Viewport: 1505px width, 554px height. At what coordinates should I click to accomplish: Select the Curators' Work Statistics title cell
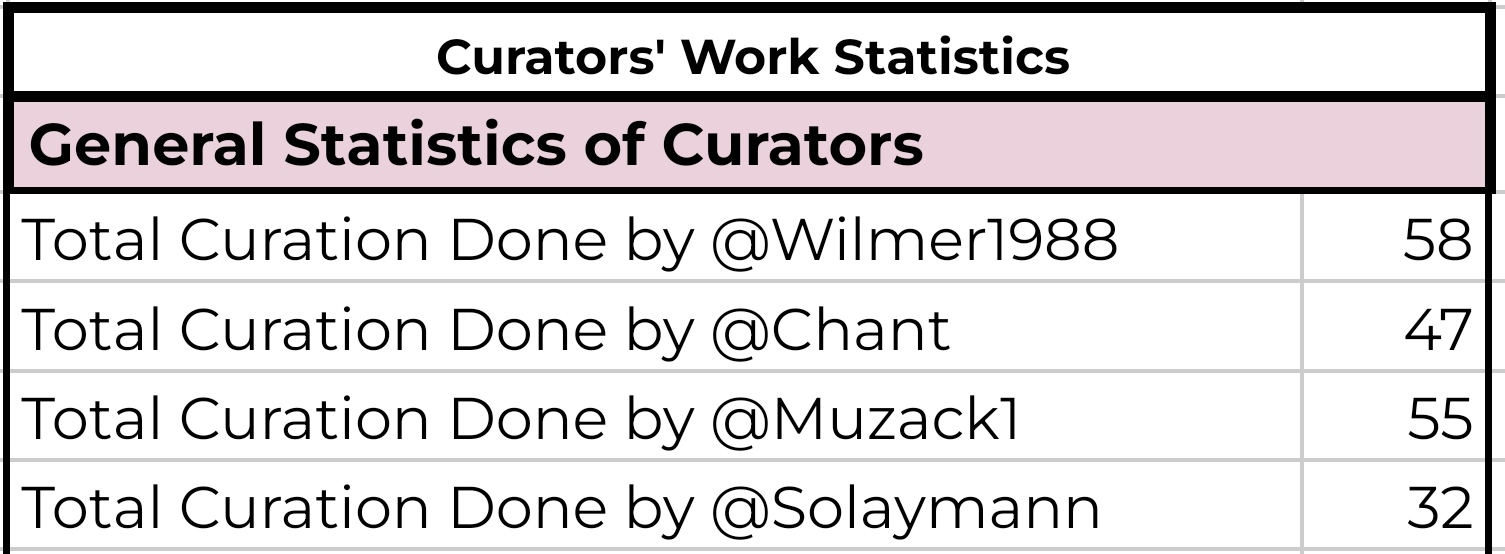[752, 57]
